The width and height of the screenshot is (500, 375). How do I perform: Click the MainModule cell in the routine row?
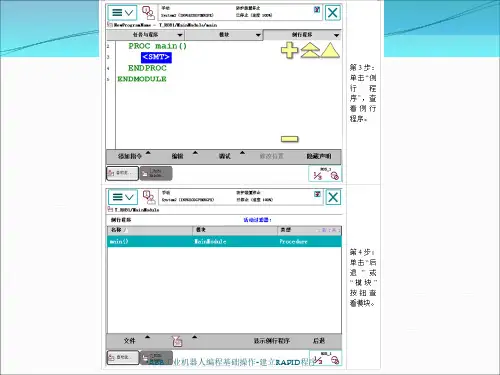pos(210,241)
